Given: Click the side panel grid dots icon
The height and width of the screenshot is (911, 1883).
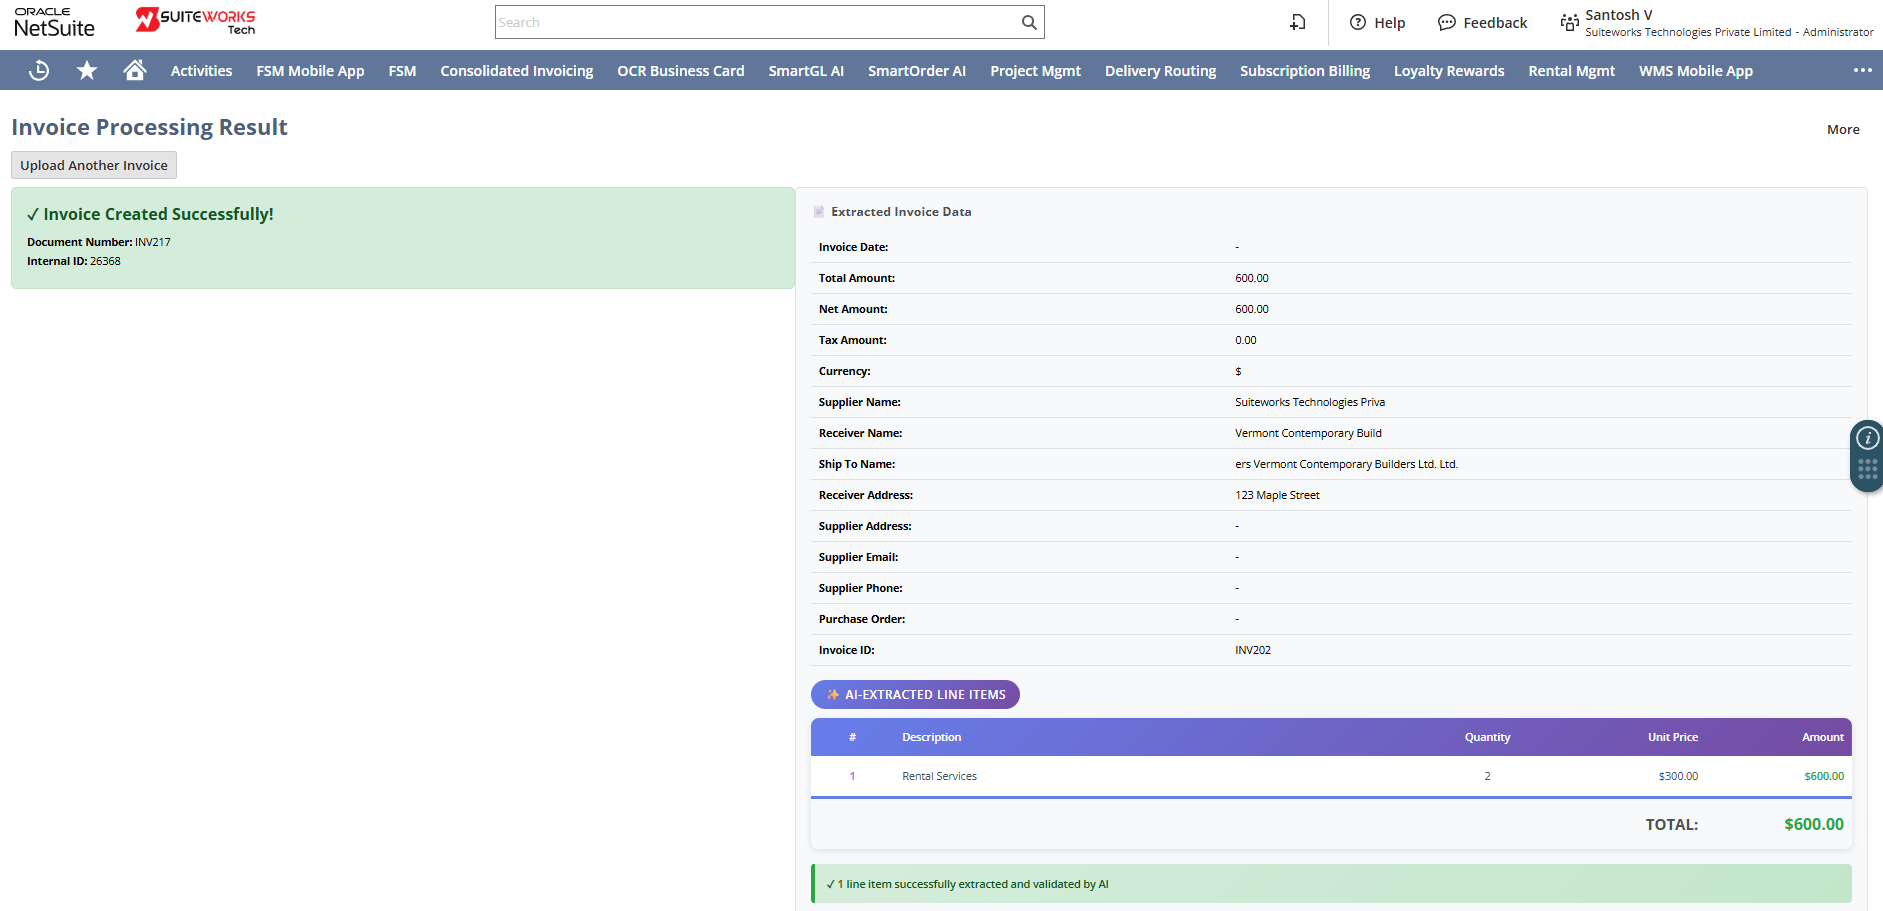Looking at the screenshot, I should [1867, 469].
